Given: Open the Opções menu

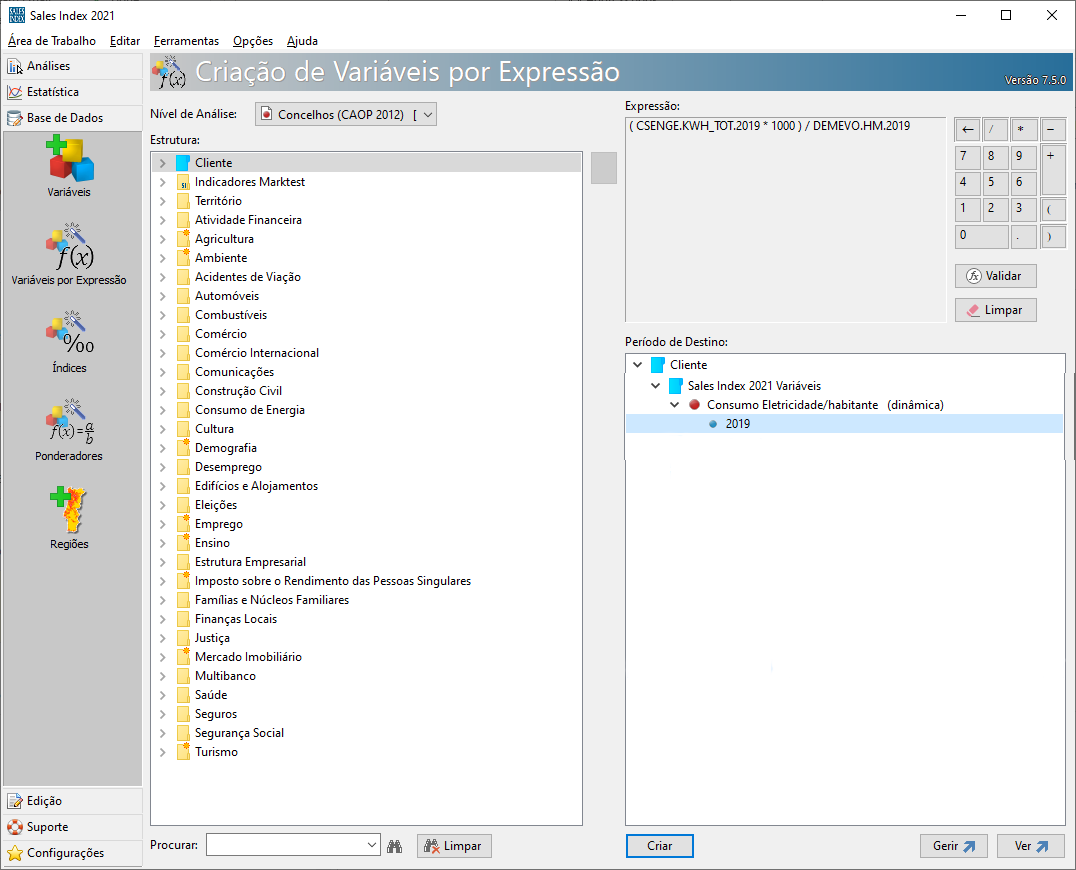Looking at the screenshot, I should [x=253, y=41].
